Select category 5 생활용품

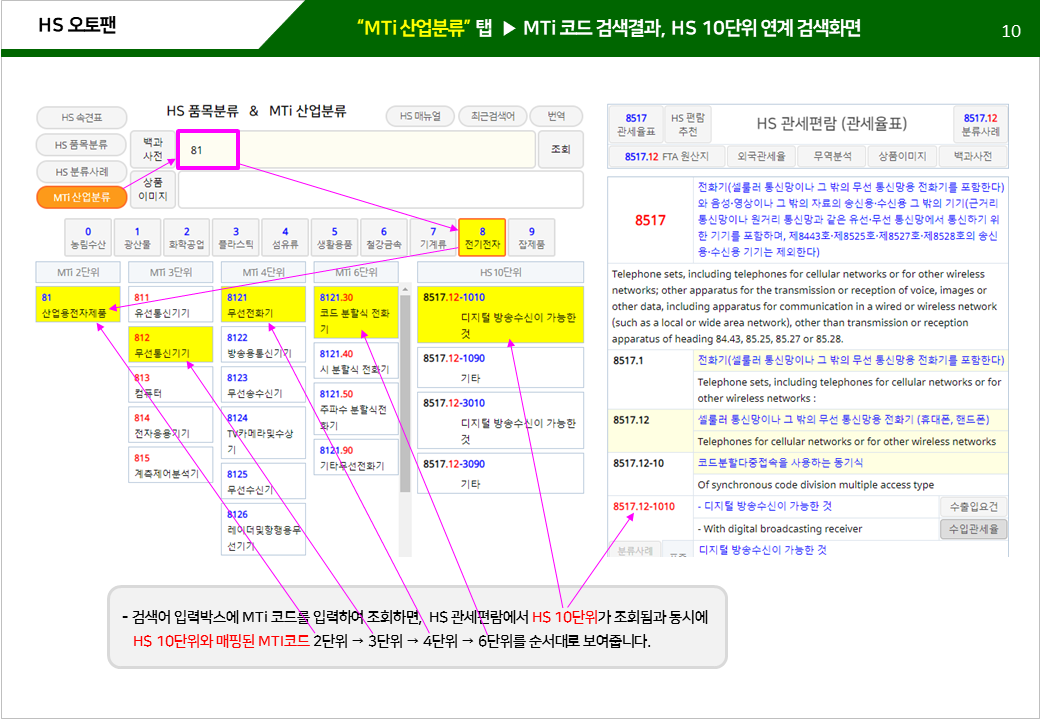point(334,237)
